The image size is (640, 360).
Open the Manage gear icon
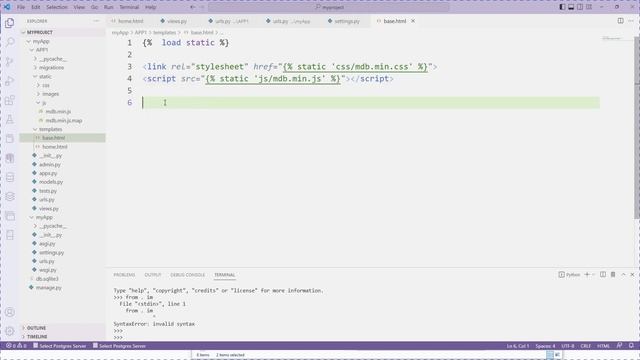[10, 331]
